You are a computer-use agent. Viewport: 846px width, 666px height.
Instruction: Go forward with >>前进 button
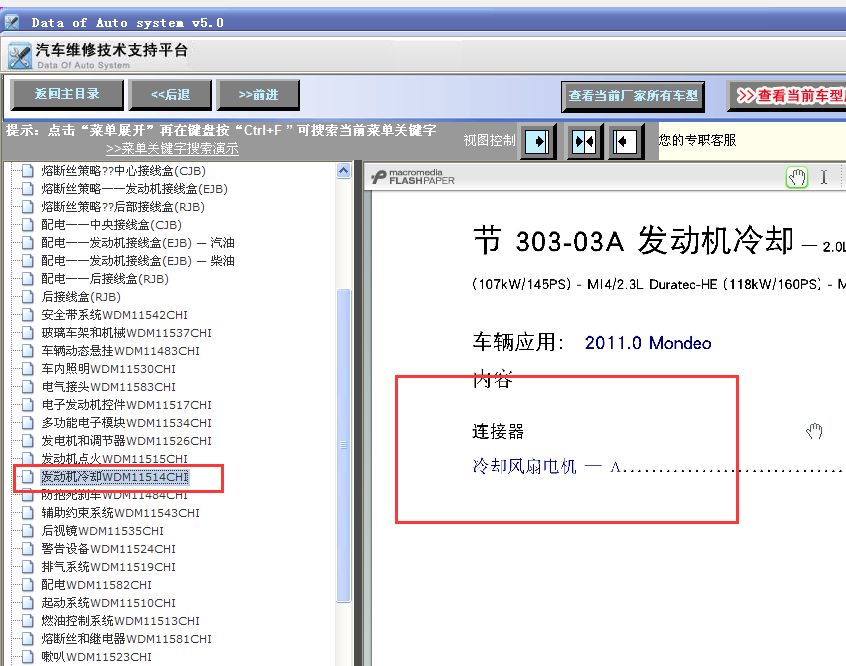click(258, 94)
